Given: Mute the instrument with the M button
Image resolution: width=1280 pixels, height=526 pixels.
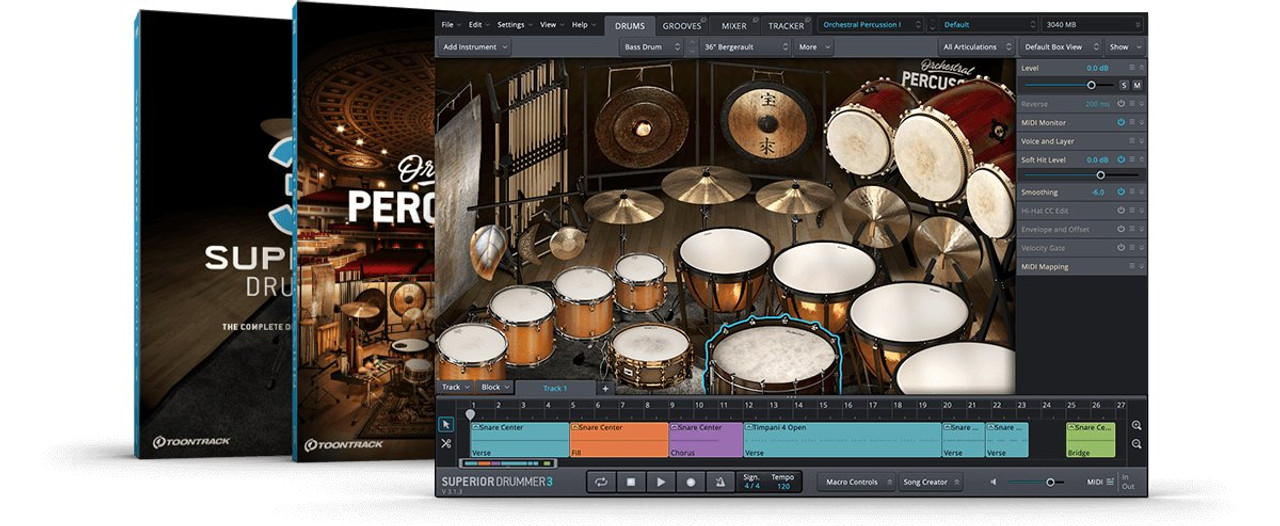Looking at the screenshot, I should tap(1137, 85).
